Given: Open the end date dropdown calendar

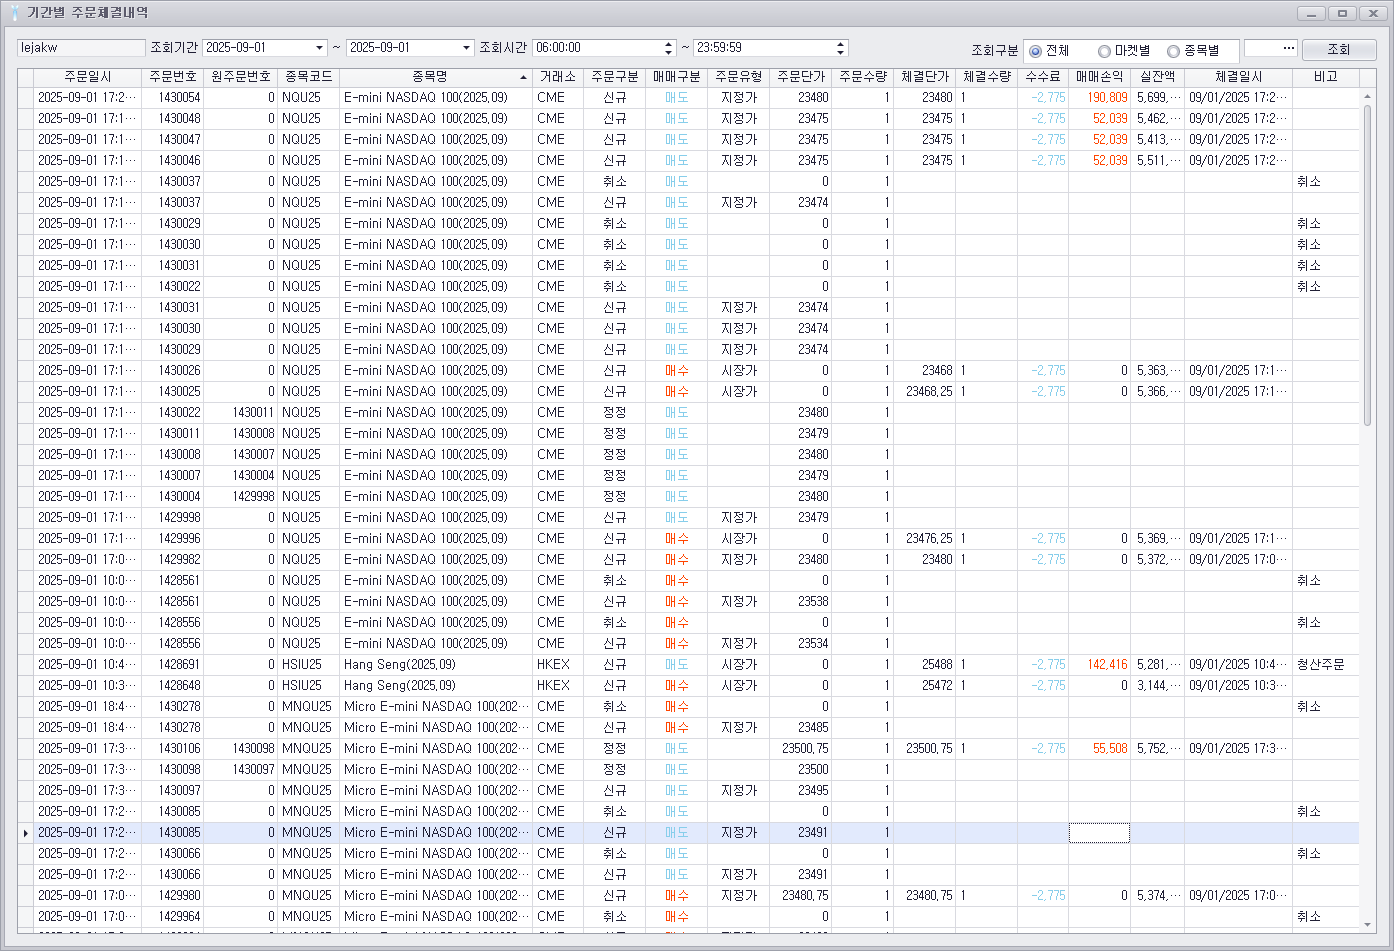Looking at the screenshot, I should click(x=466, y=48).
